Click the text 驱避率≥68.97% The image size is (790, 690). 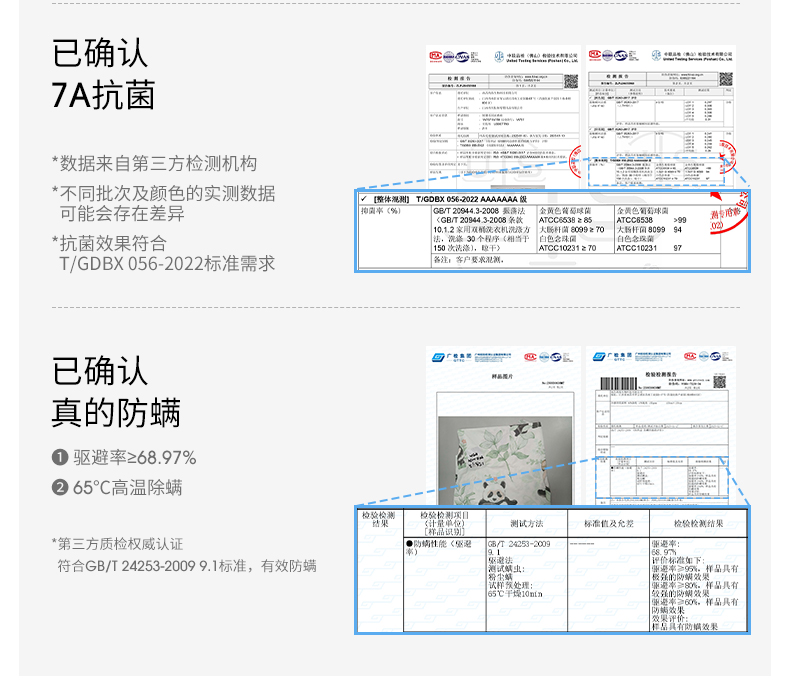(x=135, y=458)
